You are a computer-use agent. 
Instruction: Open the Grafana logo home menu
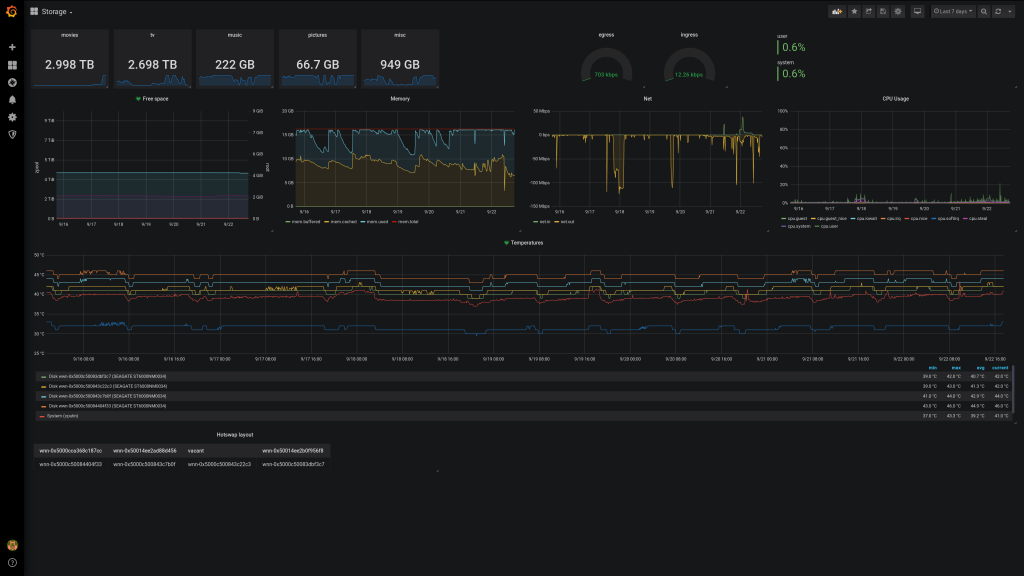11,12
